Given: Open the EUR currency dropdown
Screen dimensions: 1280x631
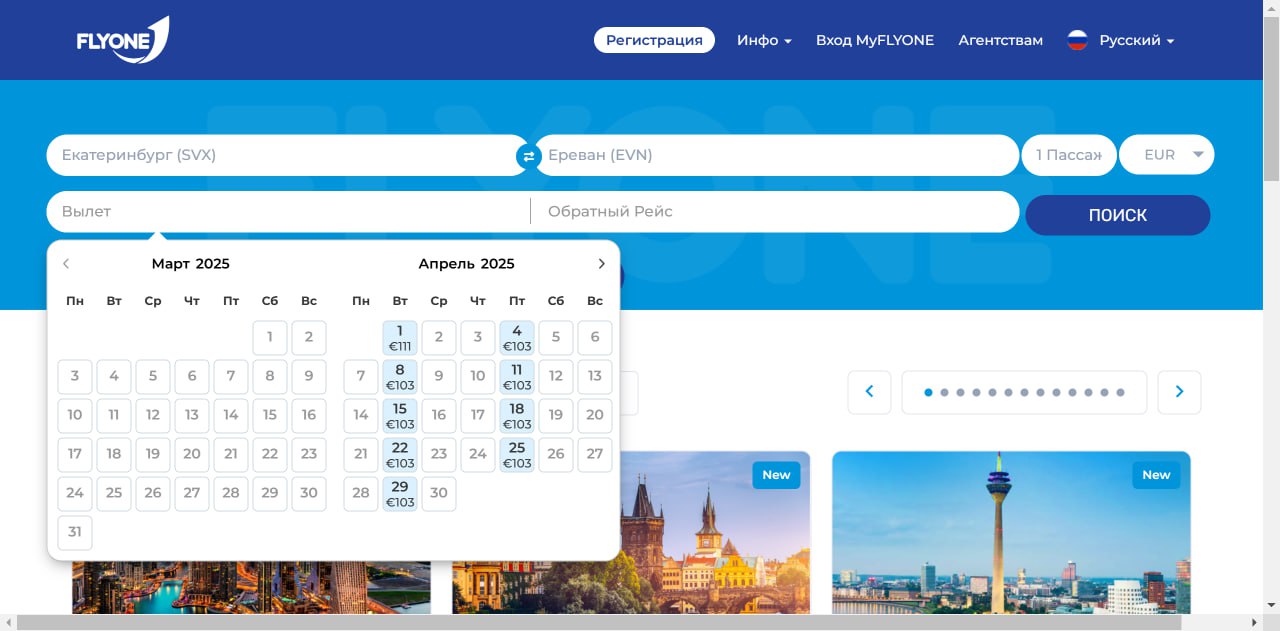Looking at the screenshot, I should tap(1166, 155).
